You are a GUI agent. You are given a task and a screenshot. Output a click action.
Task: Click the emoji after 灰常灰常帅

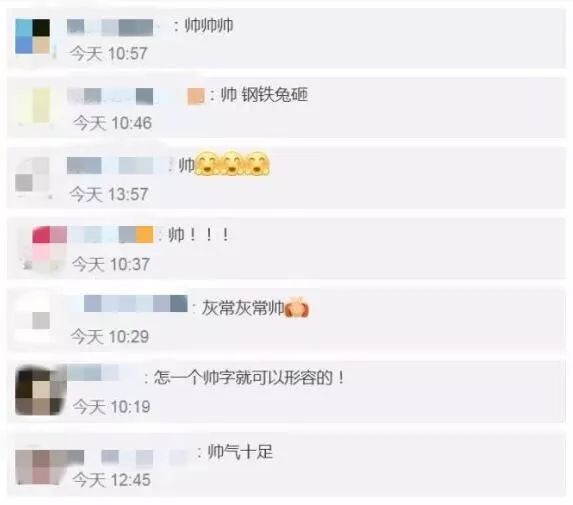tap(297, 308)
